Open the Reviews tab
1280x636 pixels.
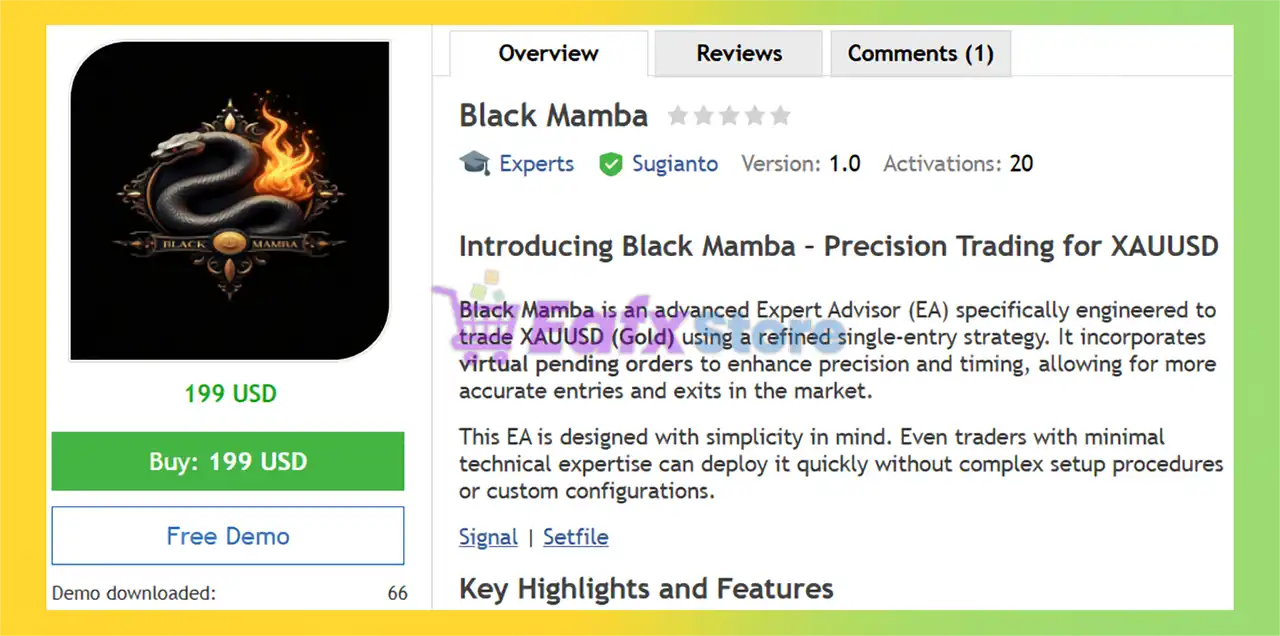click(x=739, y=53)
